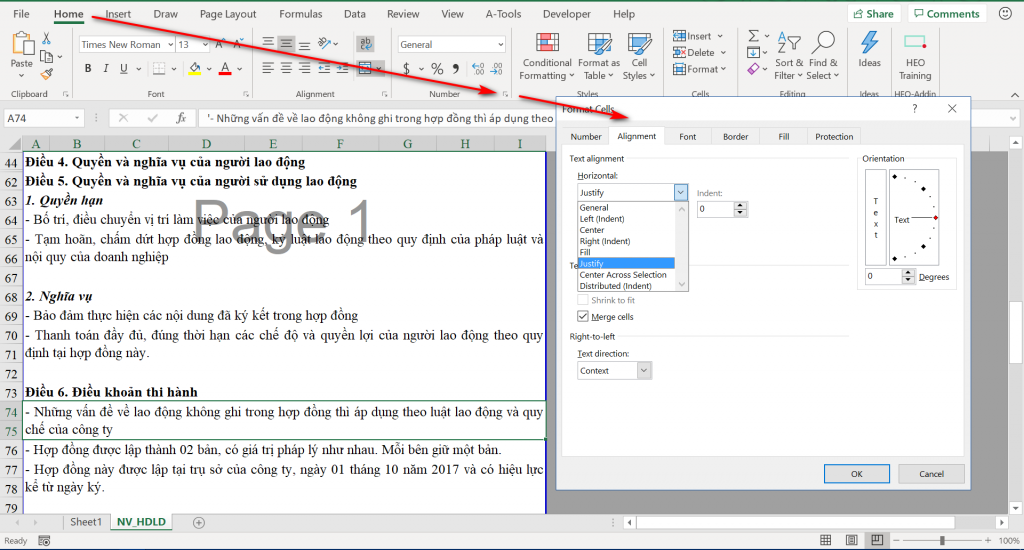Click the Insert Function fx icon
Screen dimensions: 1024x550
[x=181, y=118]
